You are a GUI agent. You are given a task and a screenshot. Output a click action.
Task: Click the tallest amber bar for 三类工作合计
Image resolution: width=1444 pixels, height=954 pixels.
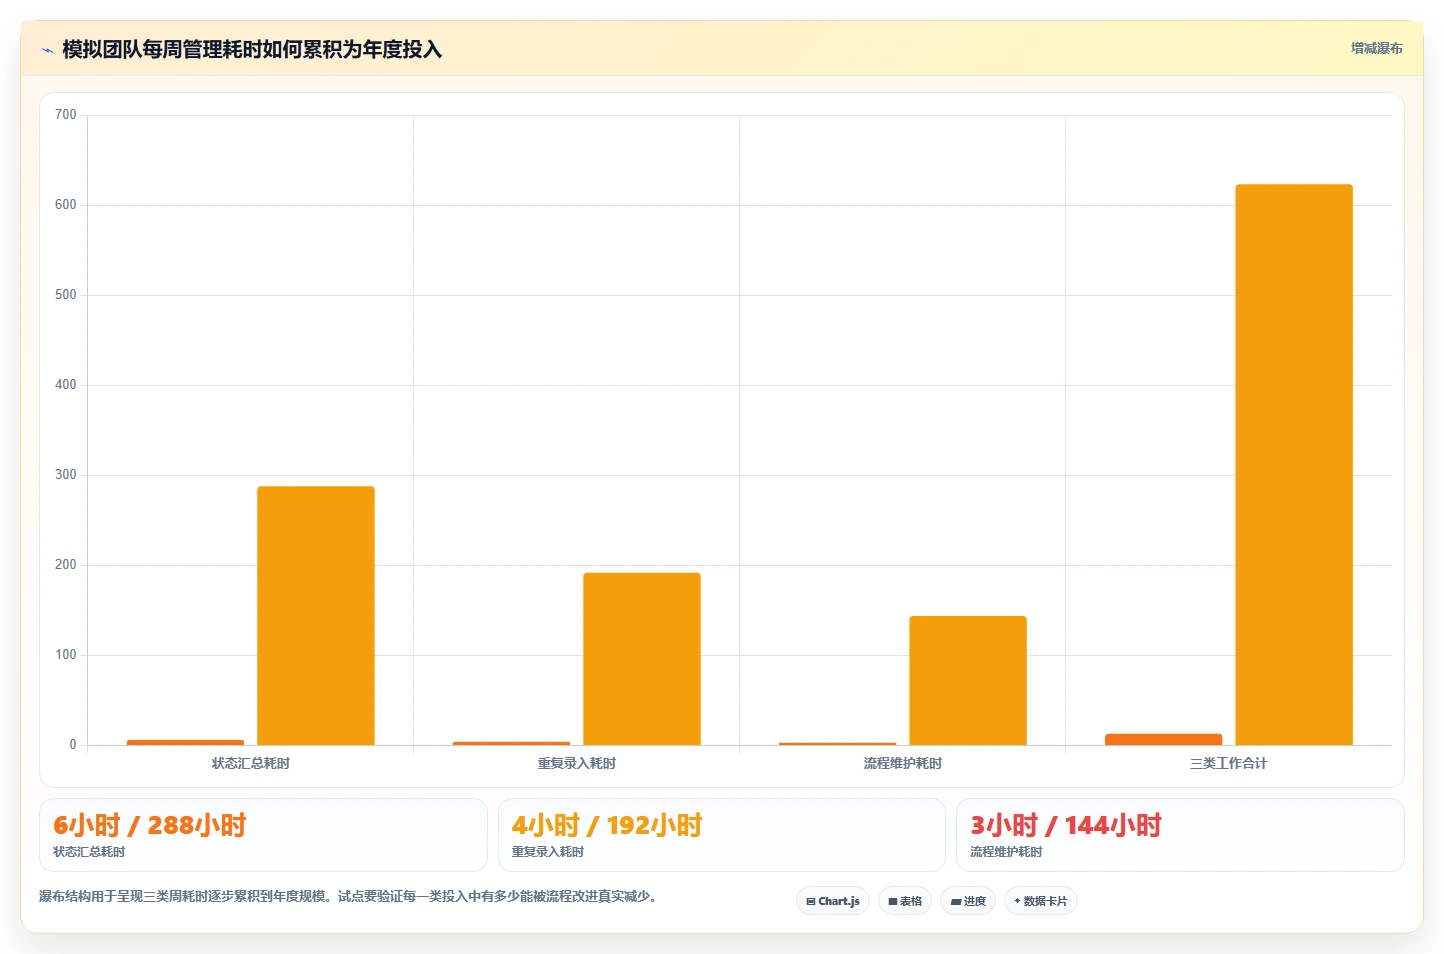[1294, 465]
